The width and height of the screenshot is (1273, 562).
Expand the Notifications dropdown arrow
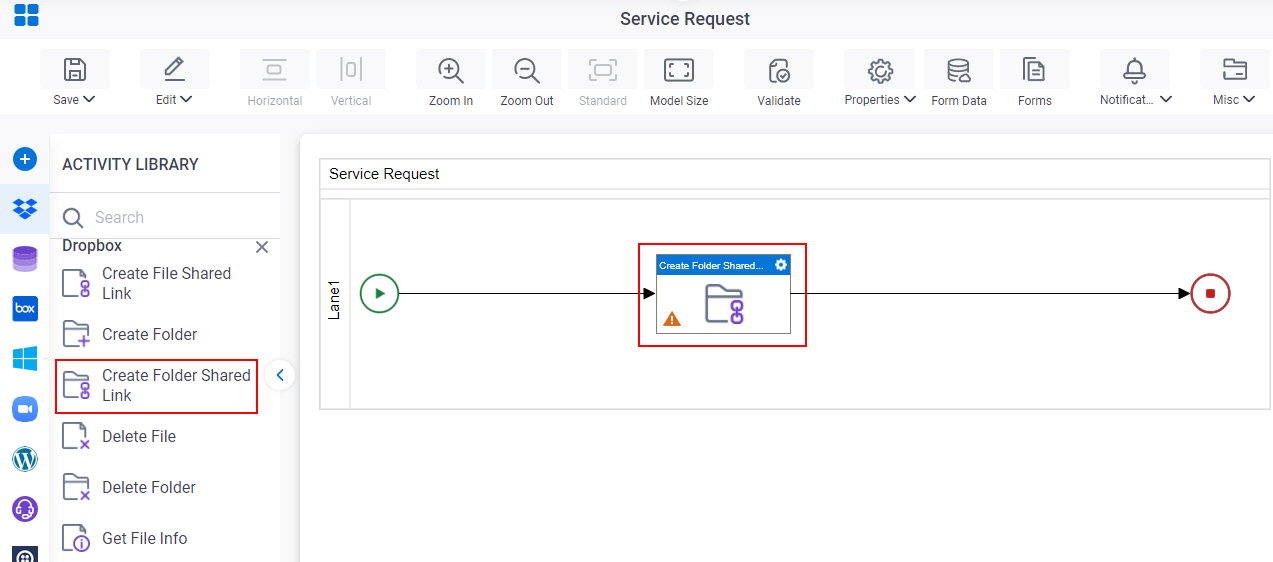(1166, 99)
